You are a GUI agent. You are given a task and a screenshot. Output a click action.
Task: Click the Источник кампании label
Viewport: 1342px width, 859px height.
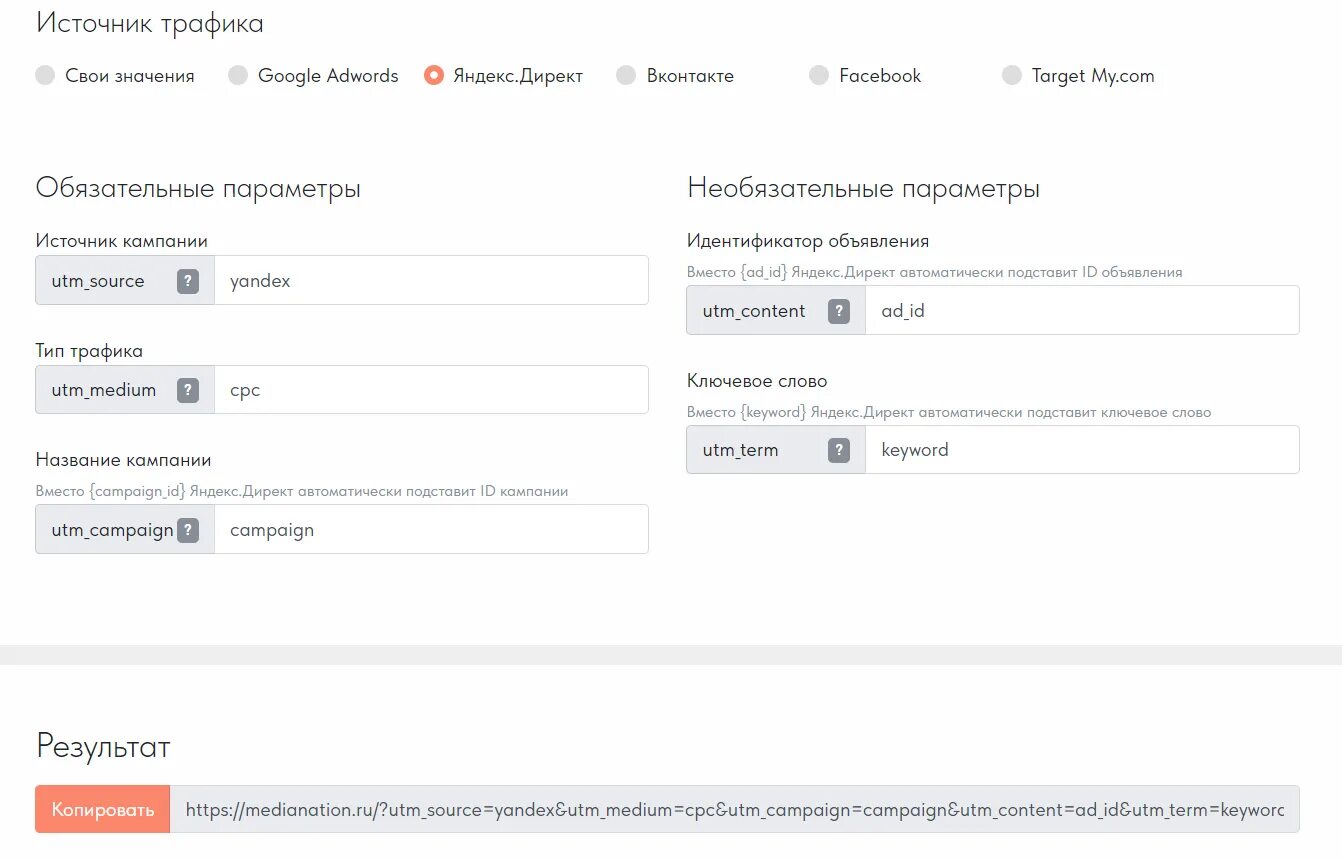coord(122,241)
